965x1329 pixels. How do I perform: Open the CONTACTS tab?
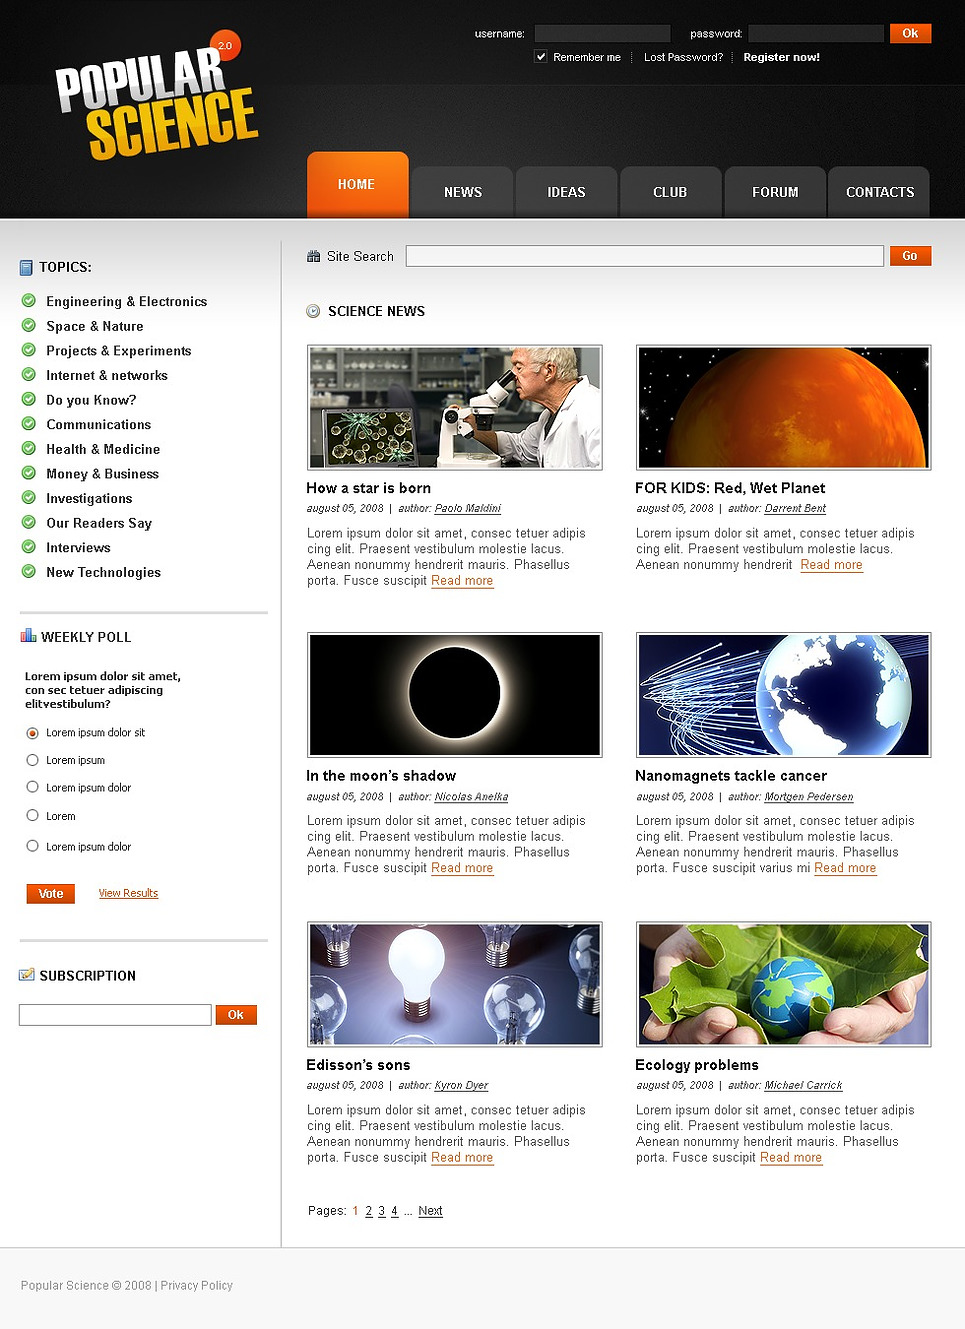tap(879, 192)
